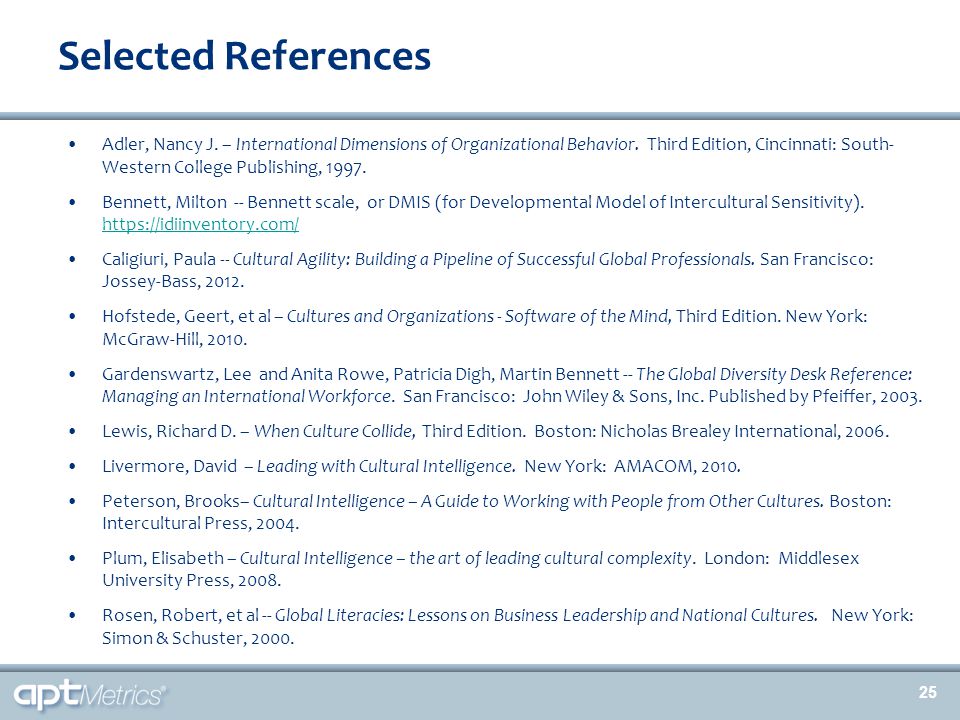
Task: Click 'McGraw-Hill, 2010.' text
Action: [174, 339]
